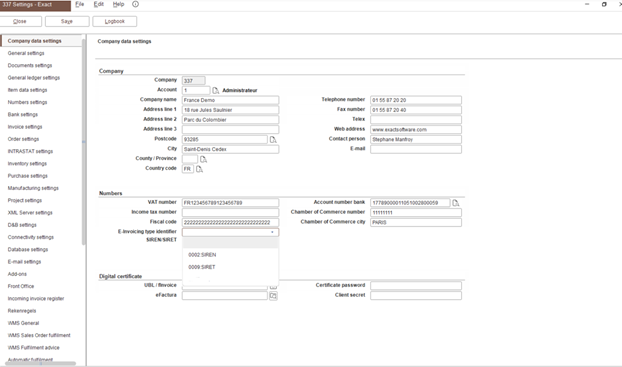Open INTRASTAT settings
Screen dimensions: 622x367
coord(30,152)
